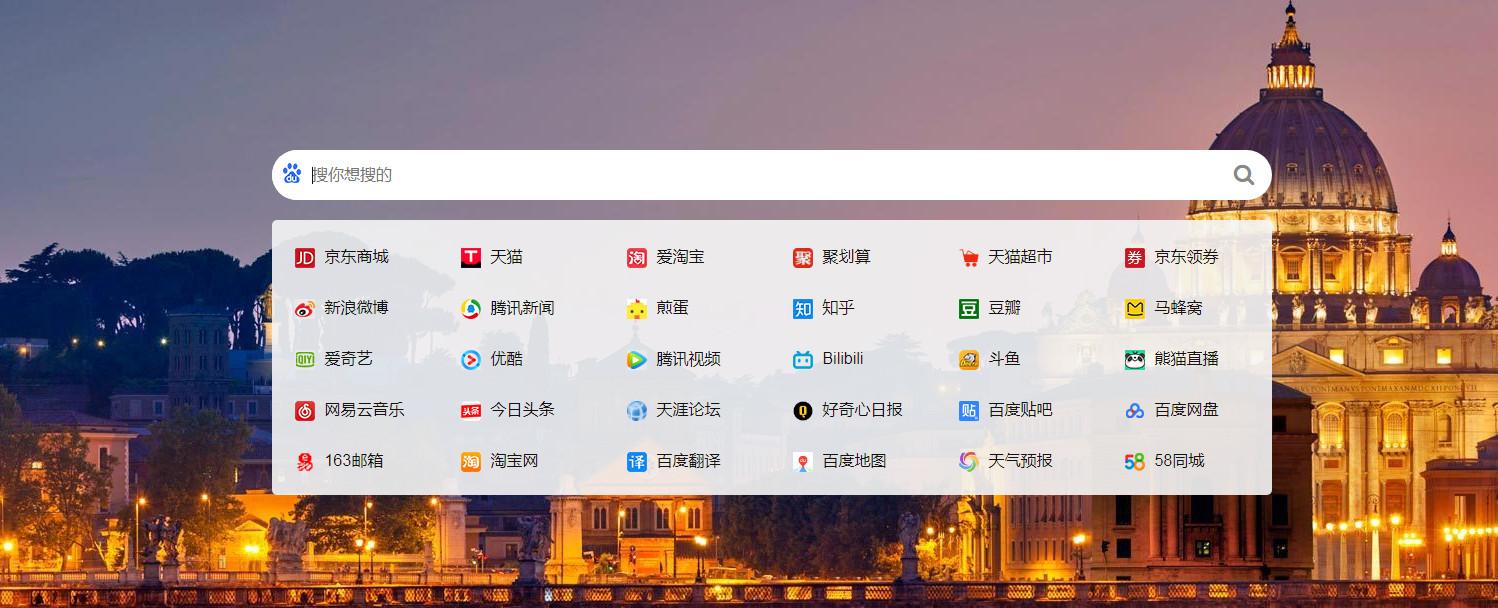
Task: Click the 熊猫直播 panda icon
Action: click(x=1135, y=360)
